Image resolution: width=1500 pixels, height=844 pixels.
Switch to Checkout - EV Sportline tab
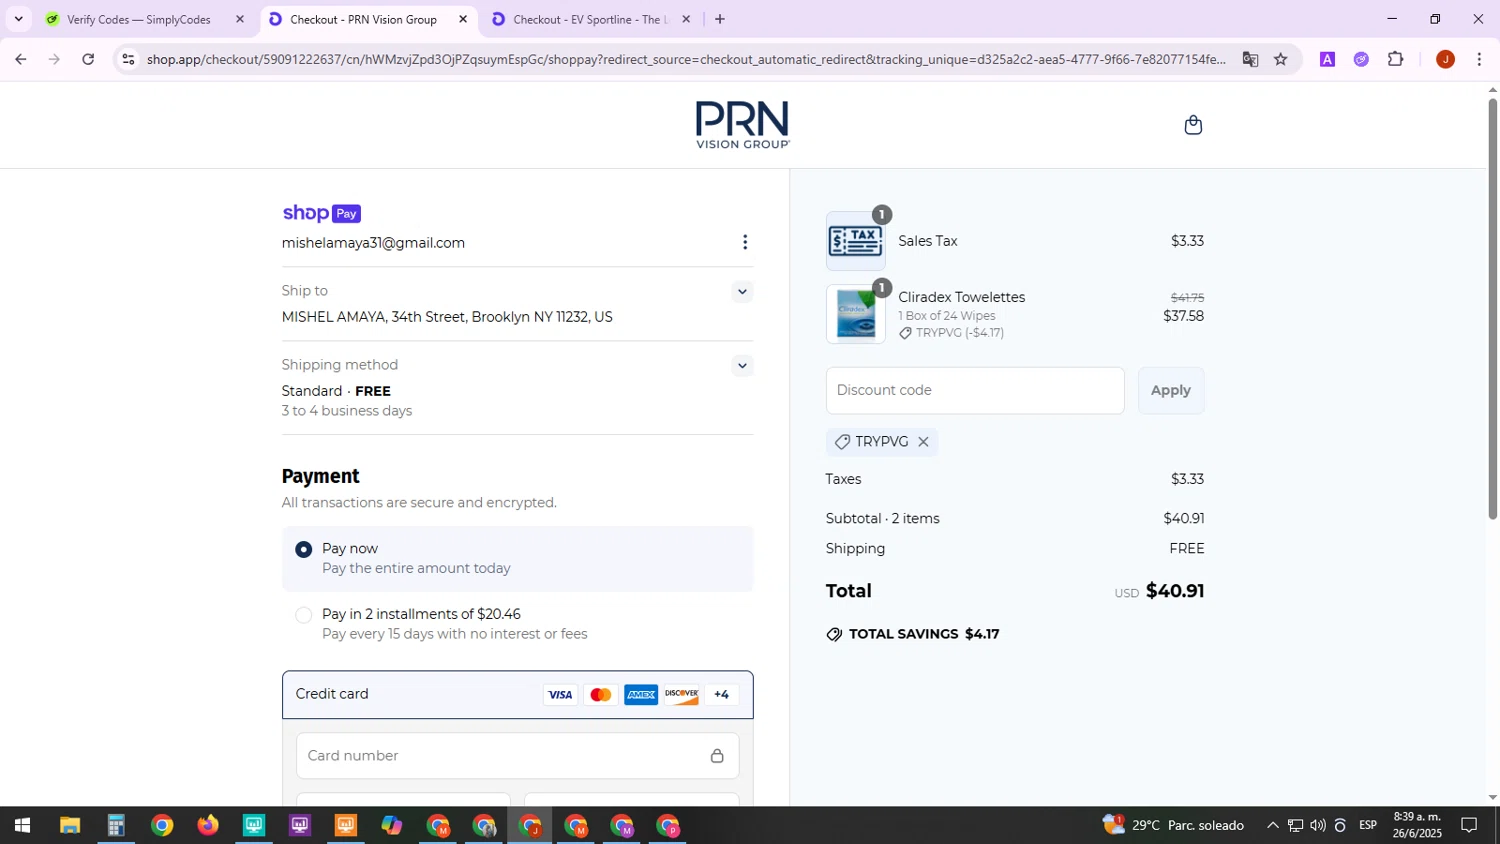[x=588, y=20]
